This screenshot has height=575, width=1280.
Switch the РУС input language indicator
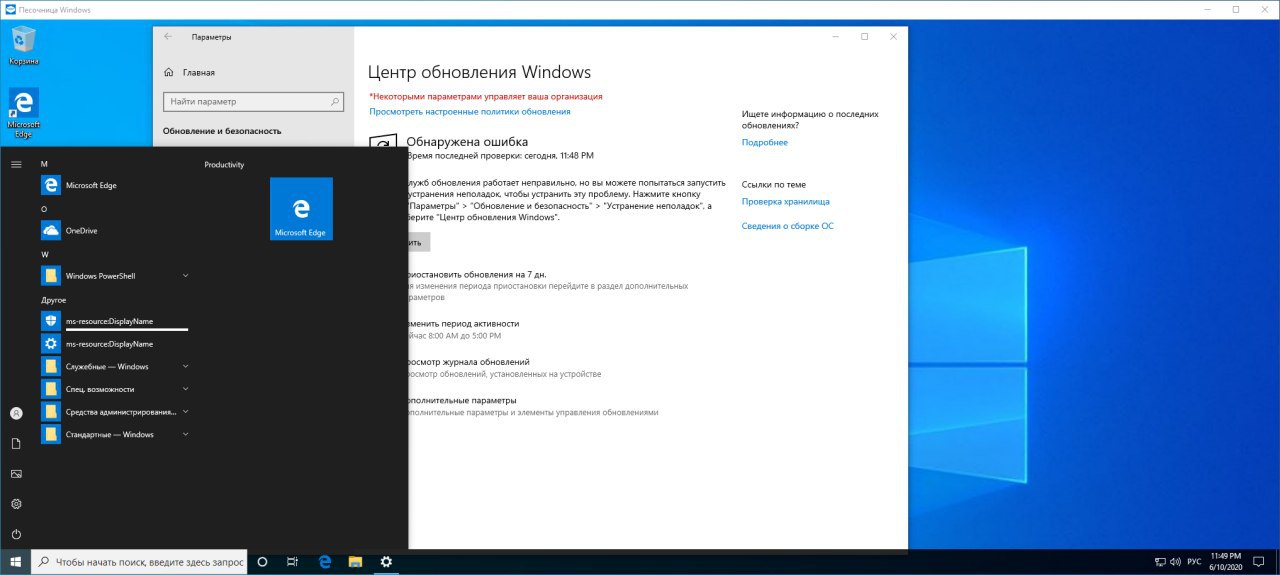[x=1194, y=562]
